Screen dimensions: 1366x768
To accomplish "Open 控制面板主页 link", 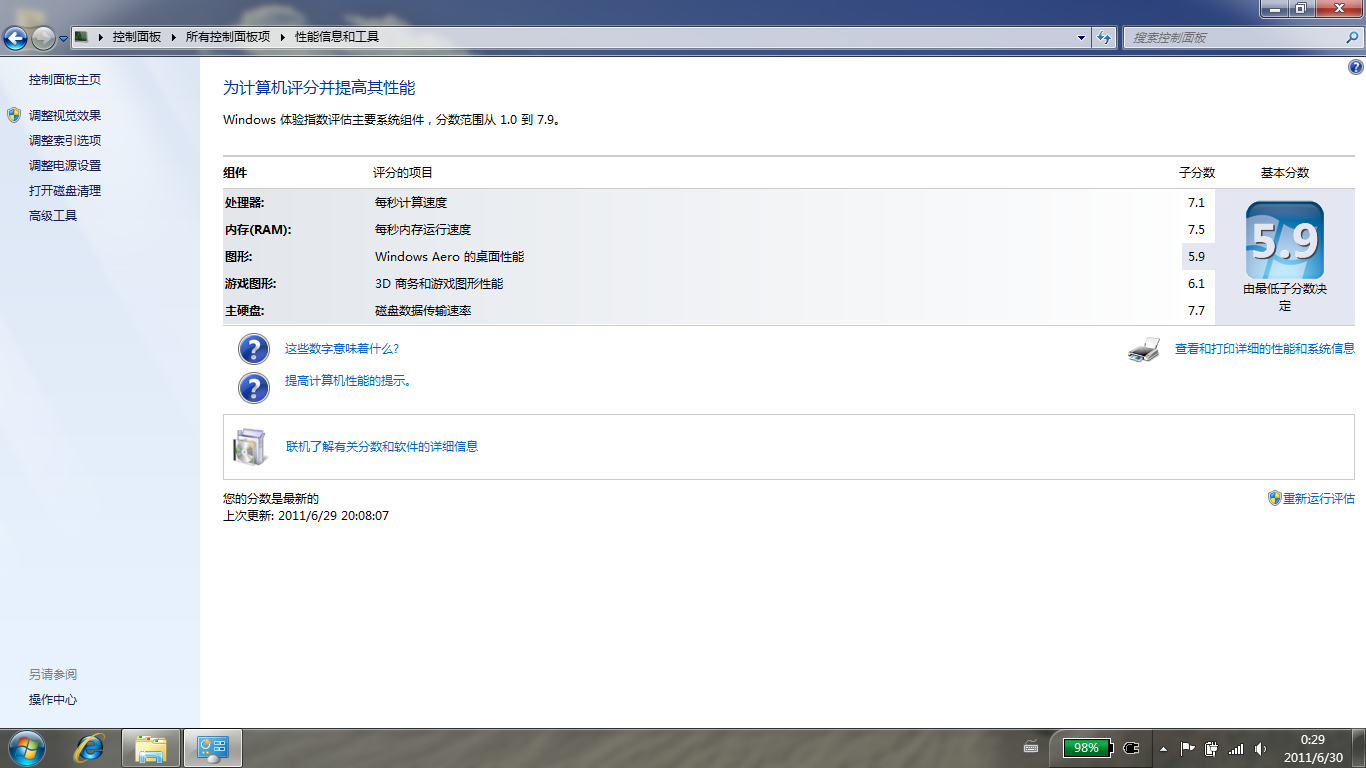I will coord(65,80).
